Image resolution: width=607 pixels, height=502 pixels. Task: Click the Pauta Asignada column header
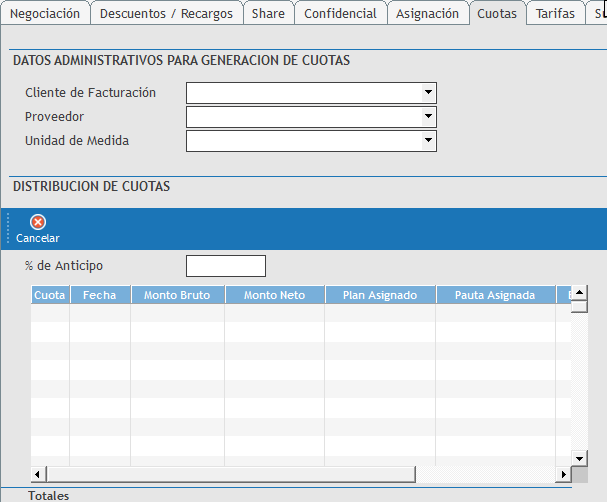coord(495,295)
